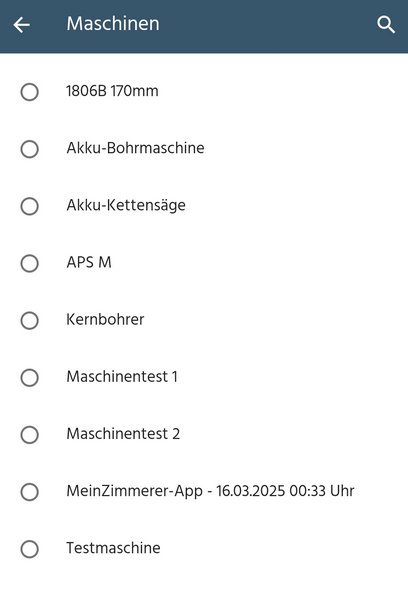The width and height of the screenshot is (408, 595).
Task: Select the MeinZimmerer-App radio button
Action: coord(29,492)
